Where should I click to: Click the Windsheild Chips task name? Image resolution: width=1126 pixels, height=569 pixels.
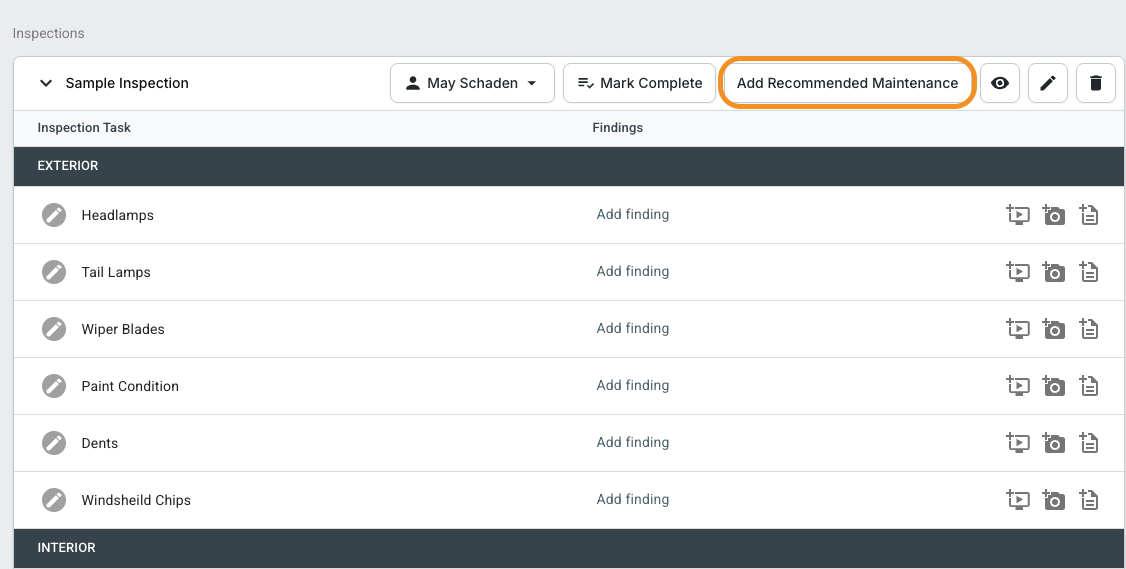[x=136, y=500]
